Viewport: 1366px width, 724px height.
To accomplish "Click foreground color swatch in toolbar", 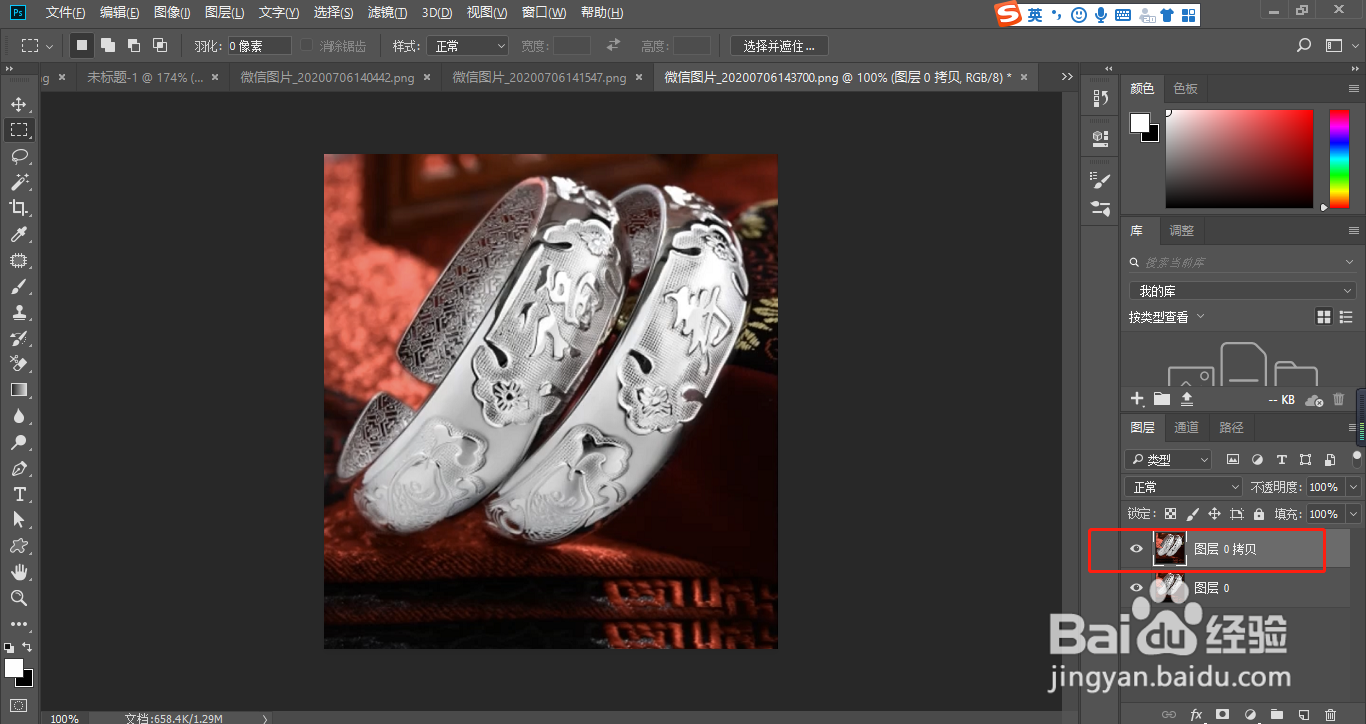I will coord(14,667).
